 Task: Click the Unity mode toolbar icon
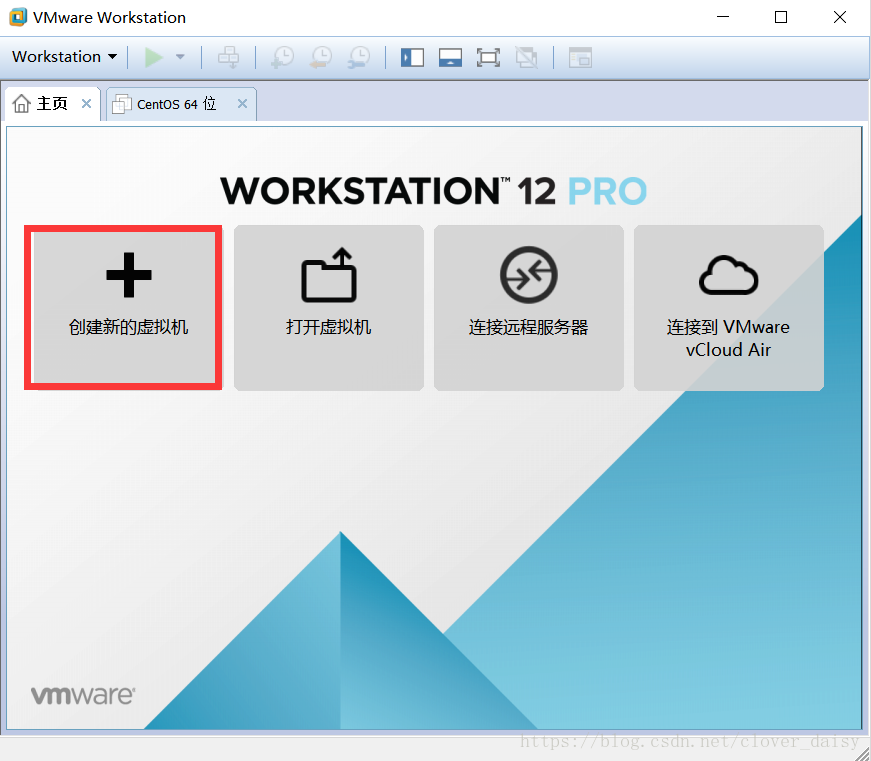click(526, 57)
